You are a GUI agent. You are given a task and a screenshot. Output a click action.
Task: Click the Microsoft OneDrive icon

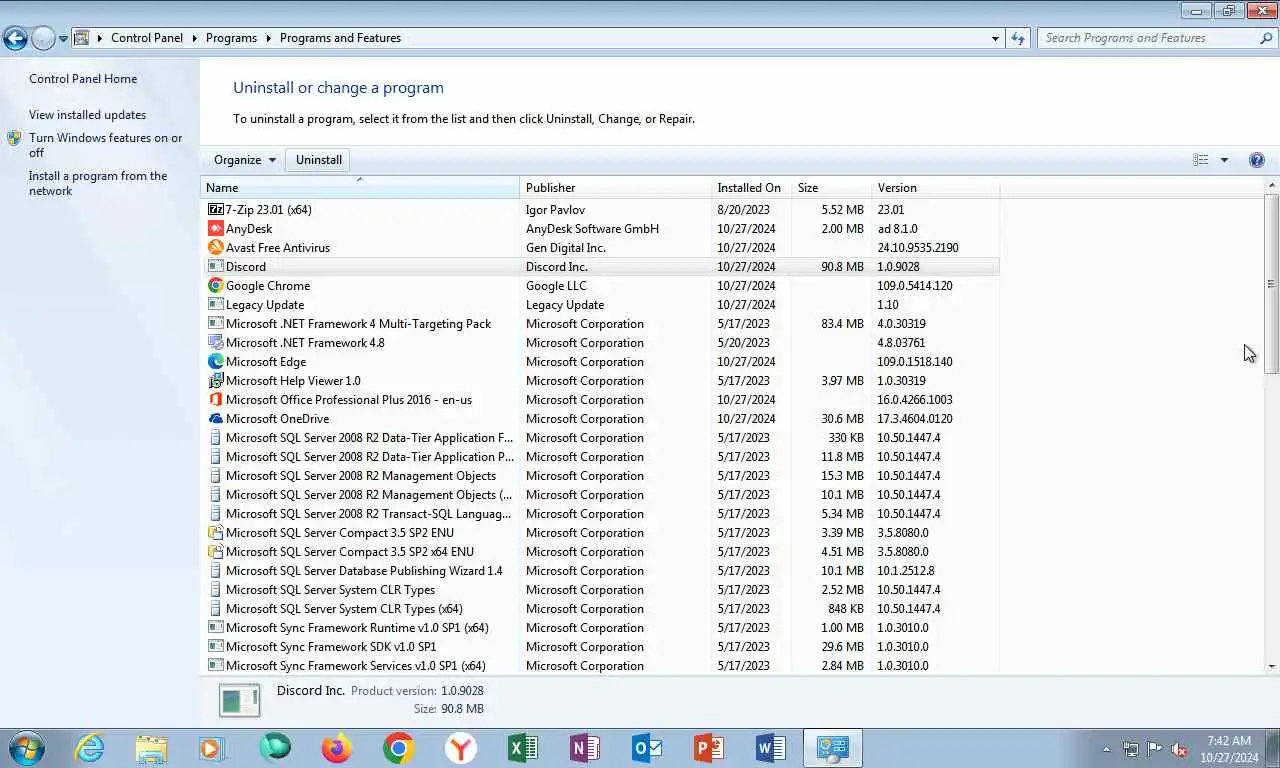(x=215, y=419)
